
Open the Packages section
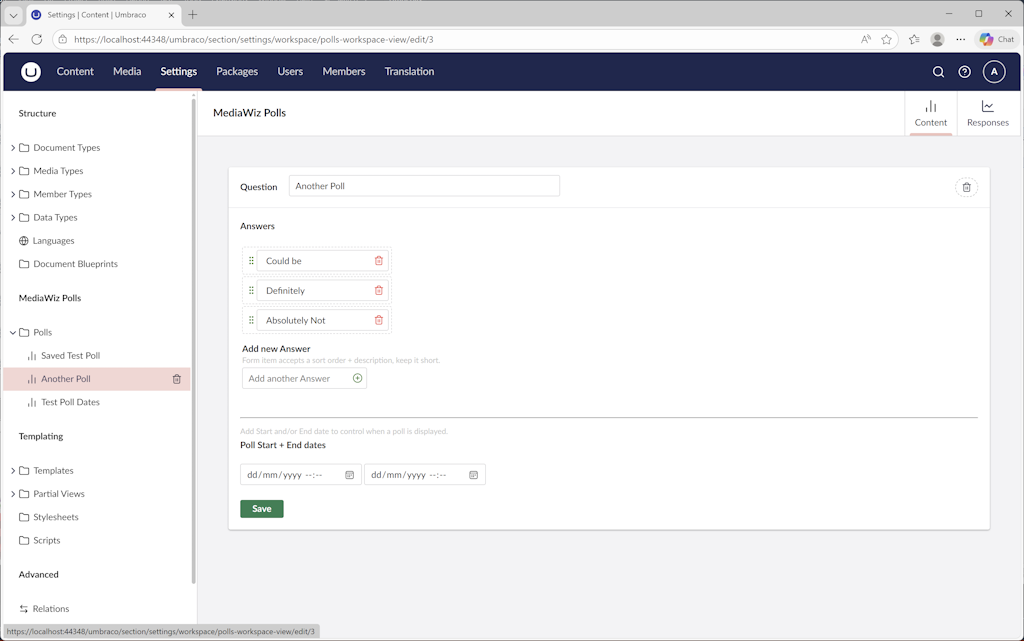coord(237,71)
